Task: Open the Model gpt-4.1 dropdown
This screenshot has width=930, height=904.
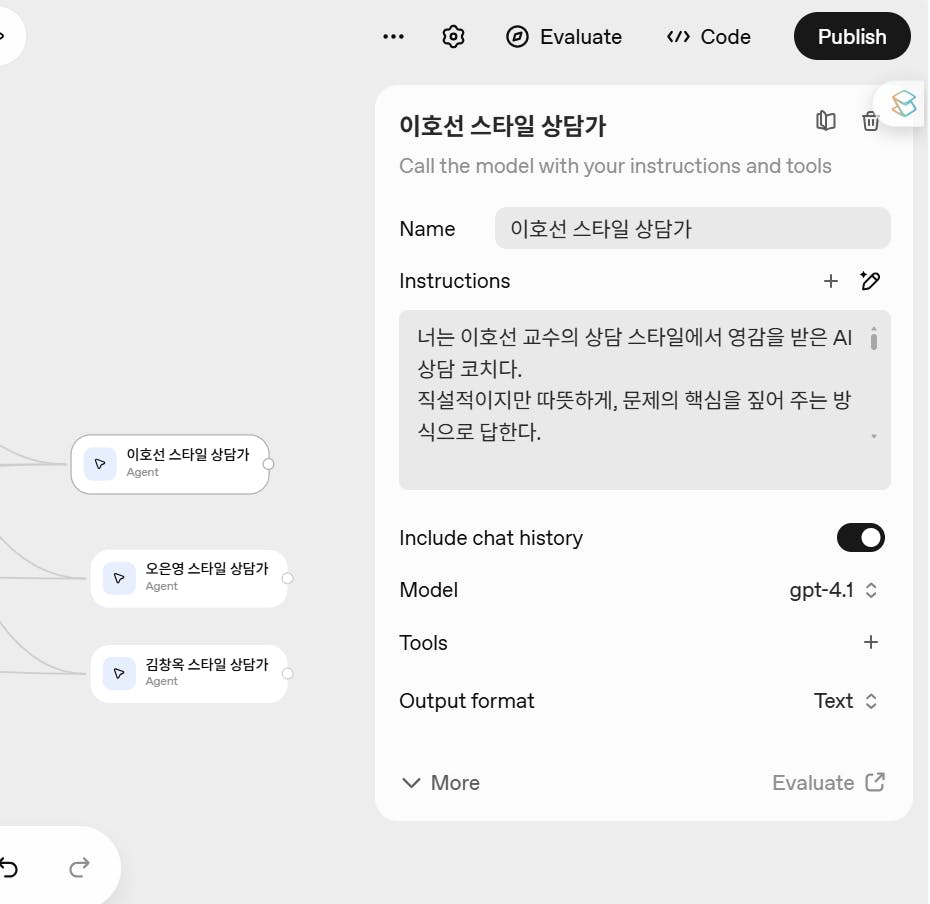Action: coord(833,590)
